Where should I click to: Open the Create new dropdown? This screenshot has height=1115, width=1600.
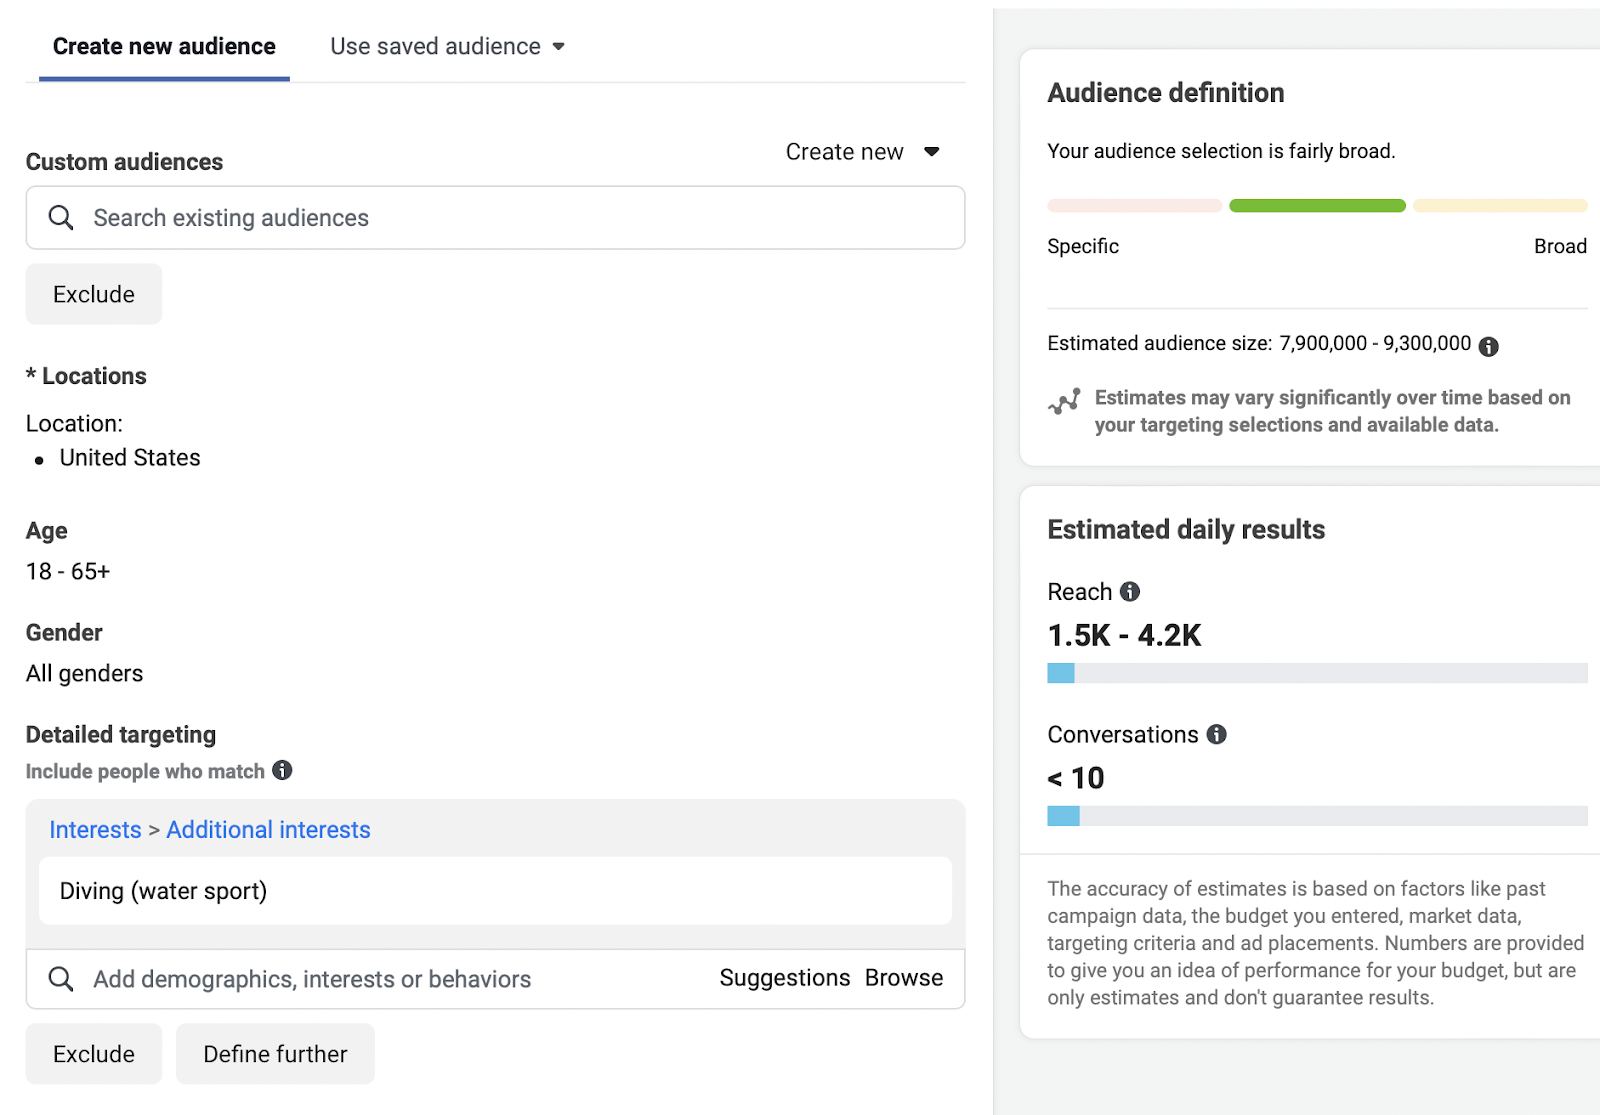coord(862,152)
